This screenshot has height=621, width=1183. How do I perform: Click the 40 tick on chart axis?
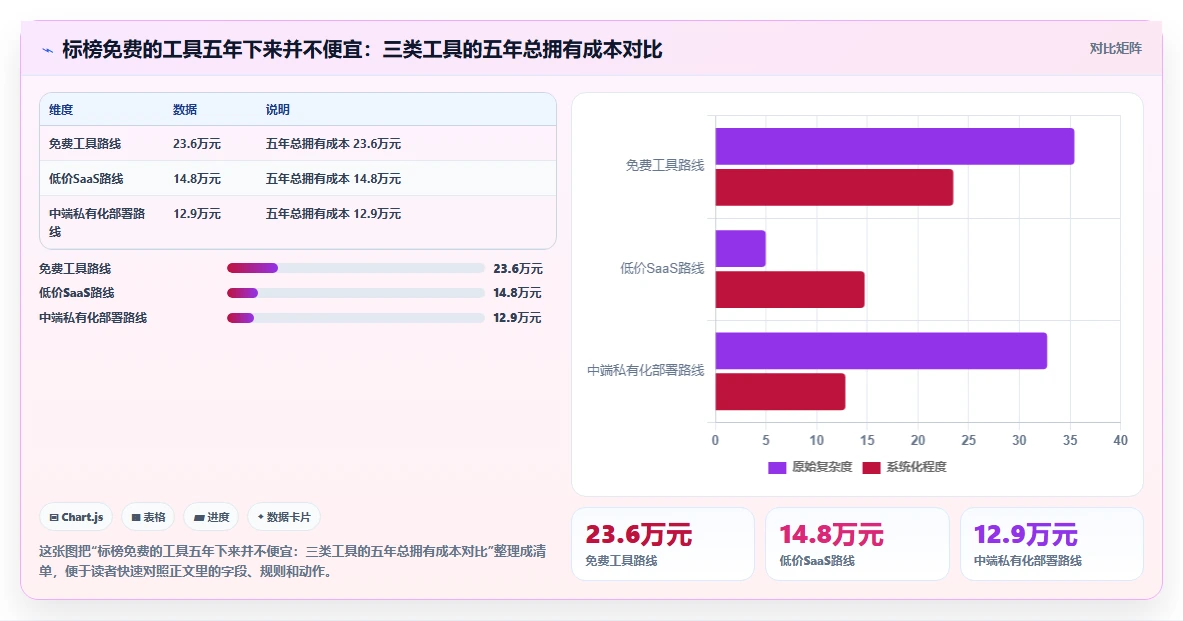(1120, 441)
